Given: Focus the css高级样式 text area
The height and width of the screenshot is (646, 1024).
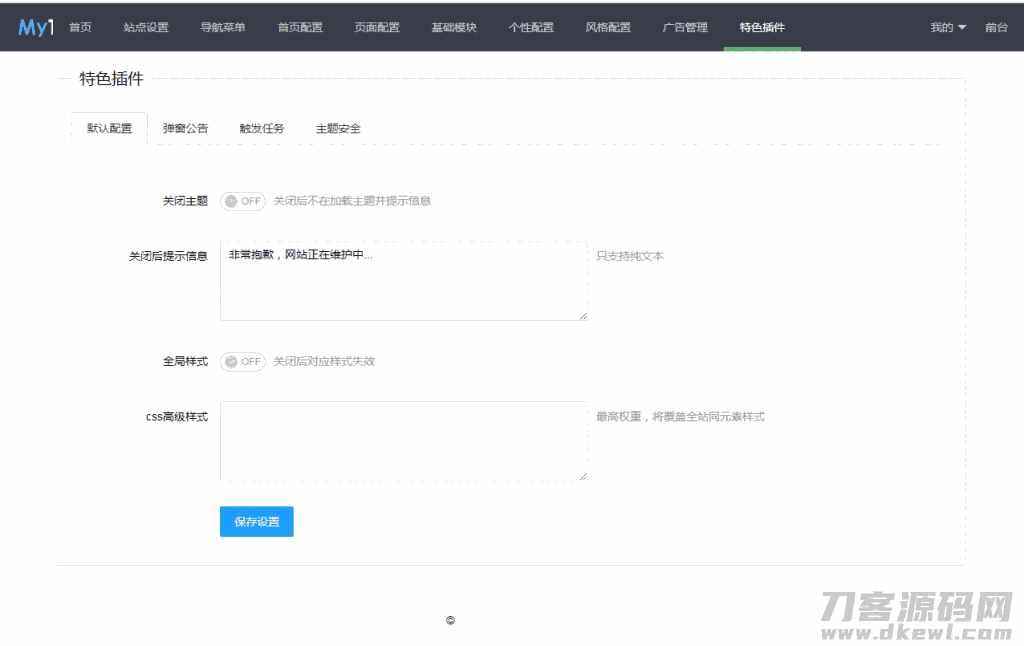Looking at the screenshot, I should click(403, 441).
